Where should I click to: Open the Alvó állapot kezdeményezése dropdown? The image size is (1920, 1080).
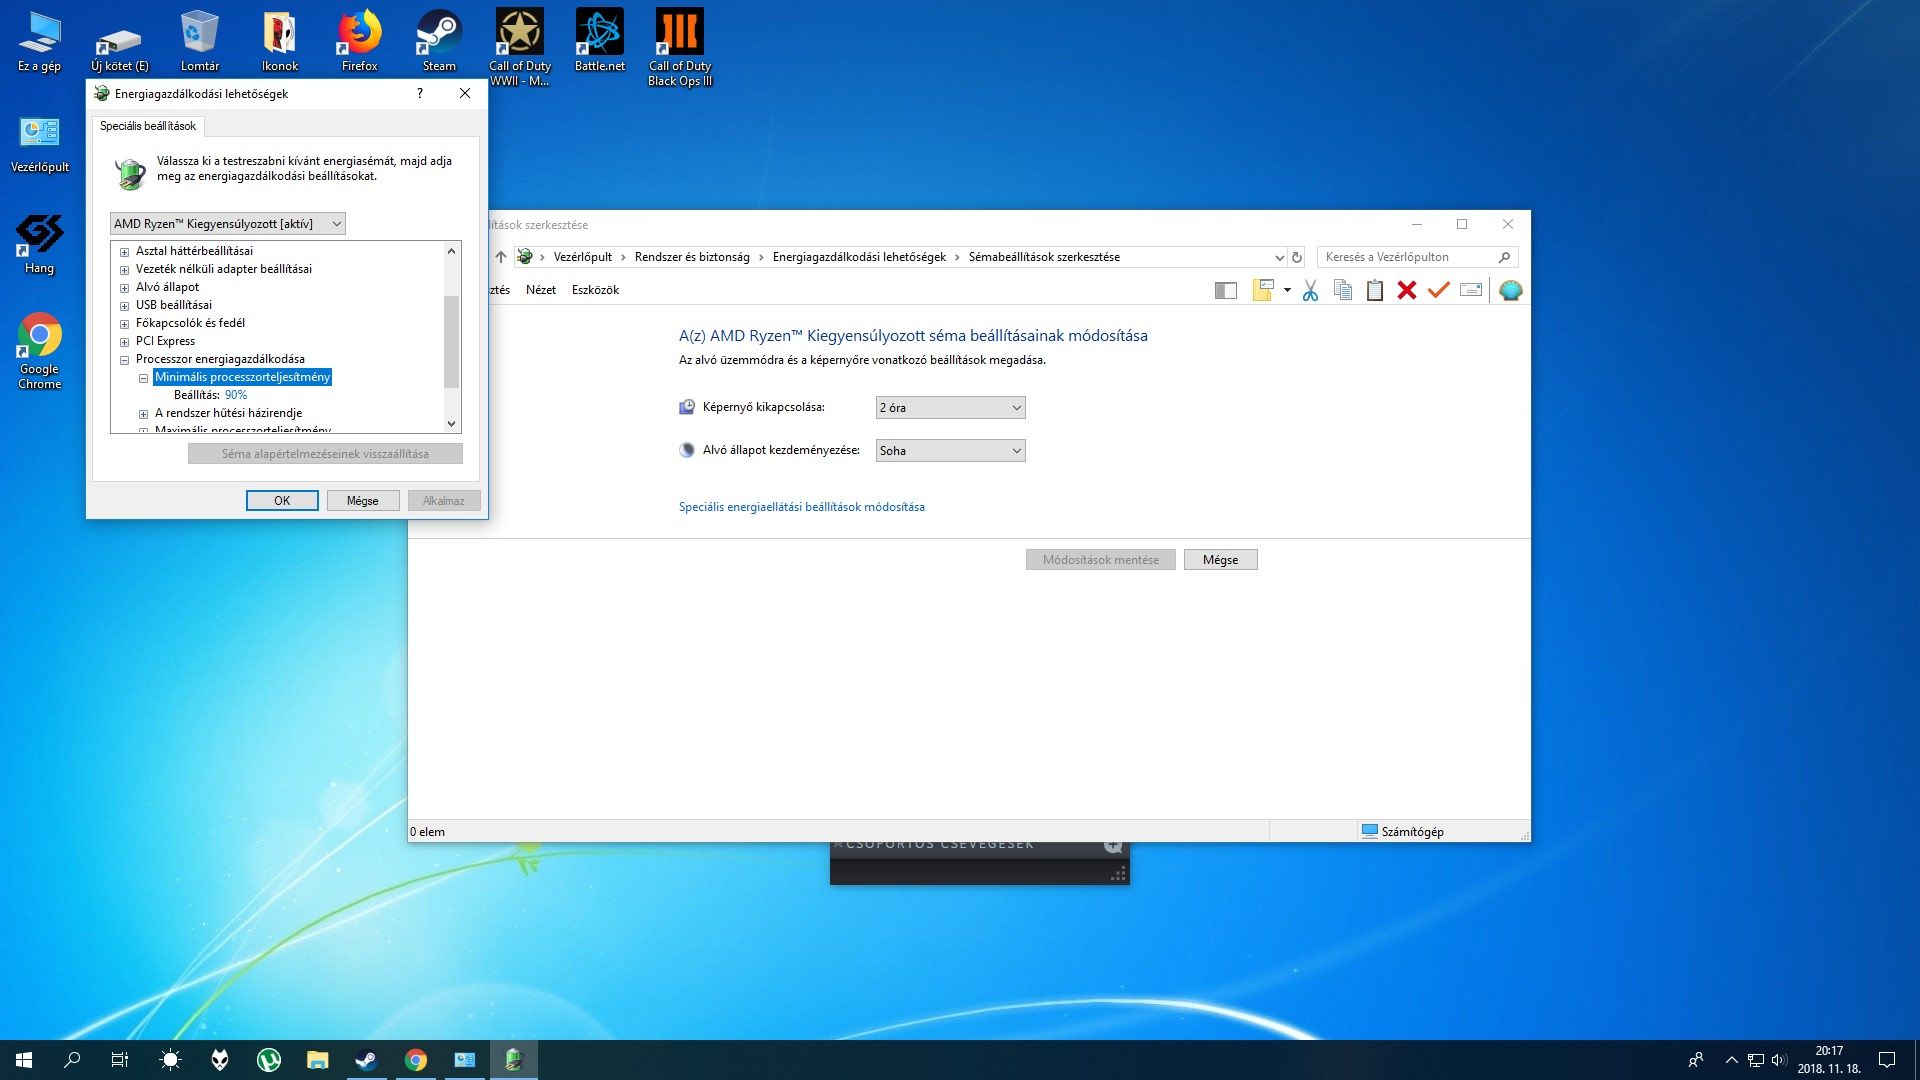point(950,451)
